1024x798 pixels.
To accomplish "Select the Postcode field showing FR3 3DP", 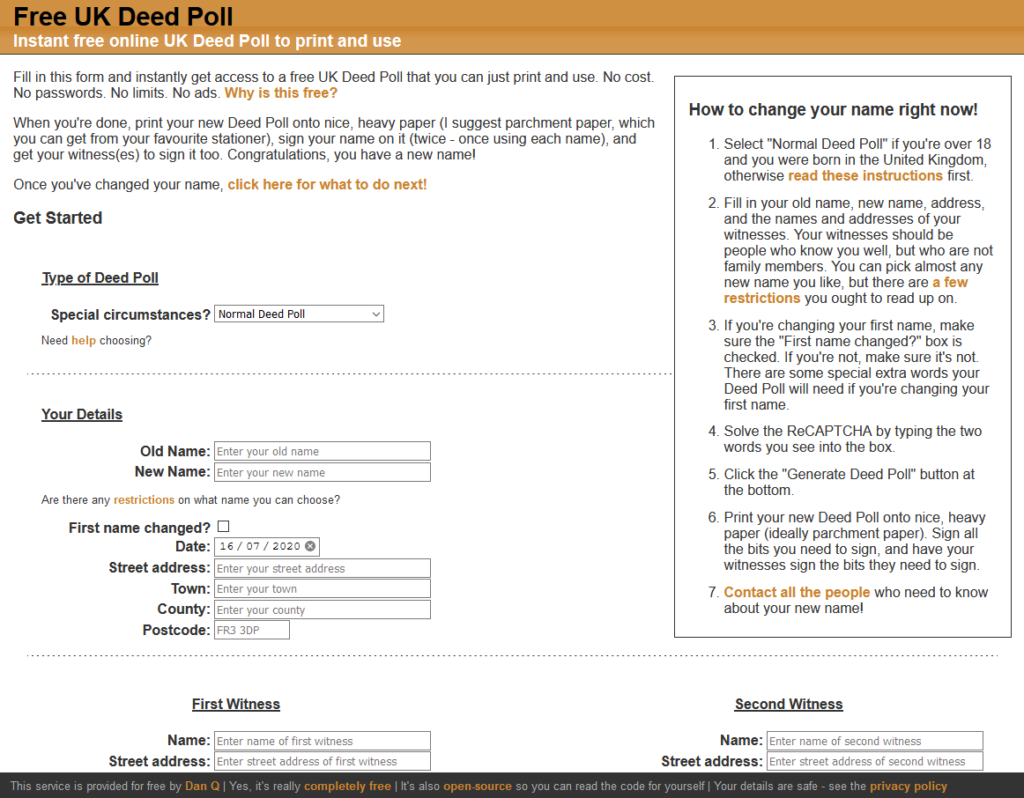I will click(252, 629).
